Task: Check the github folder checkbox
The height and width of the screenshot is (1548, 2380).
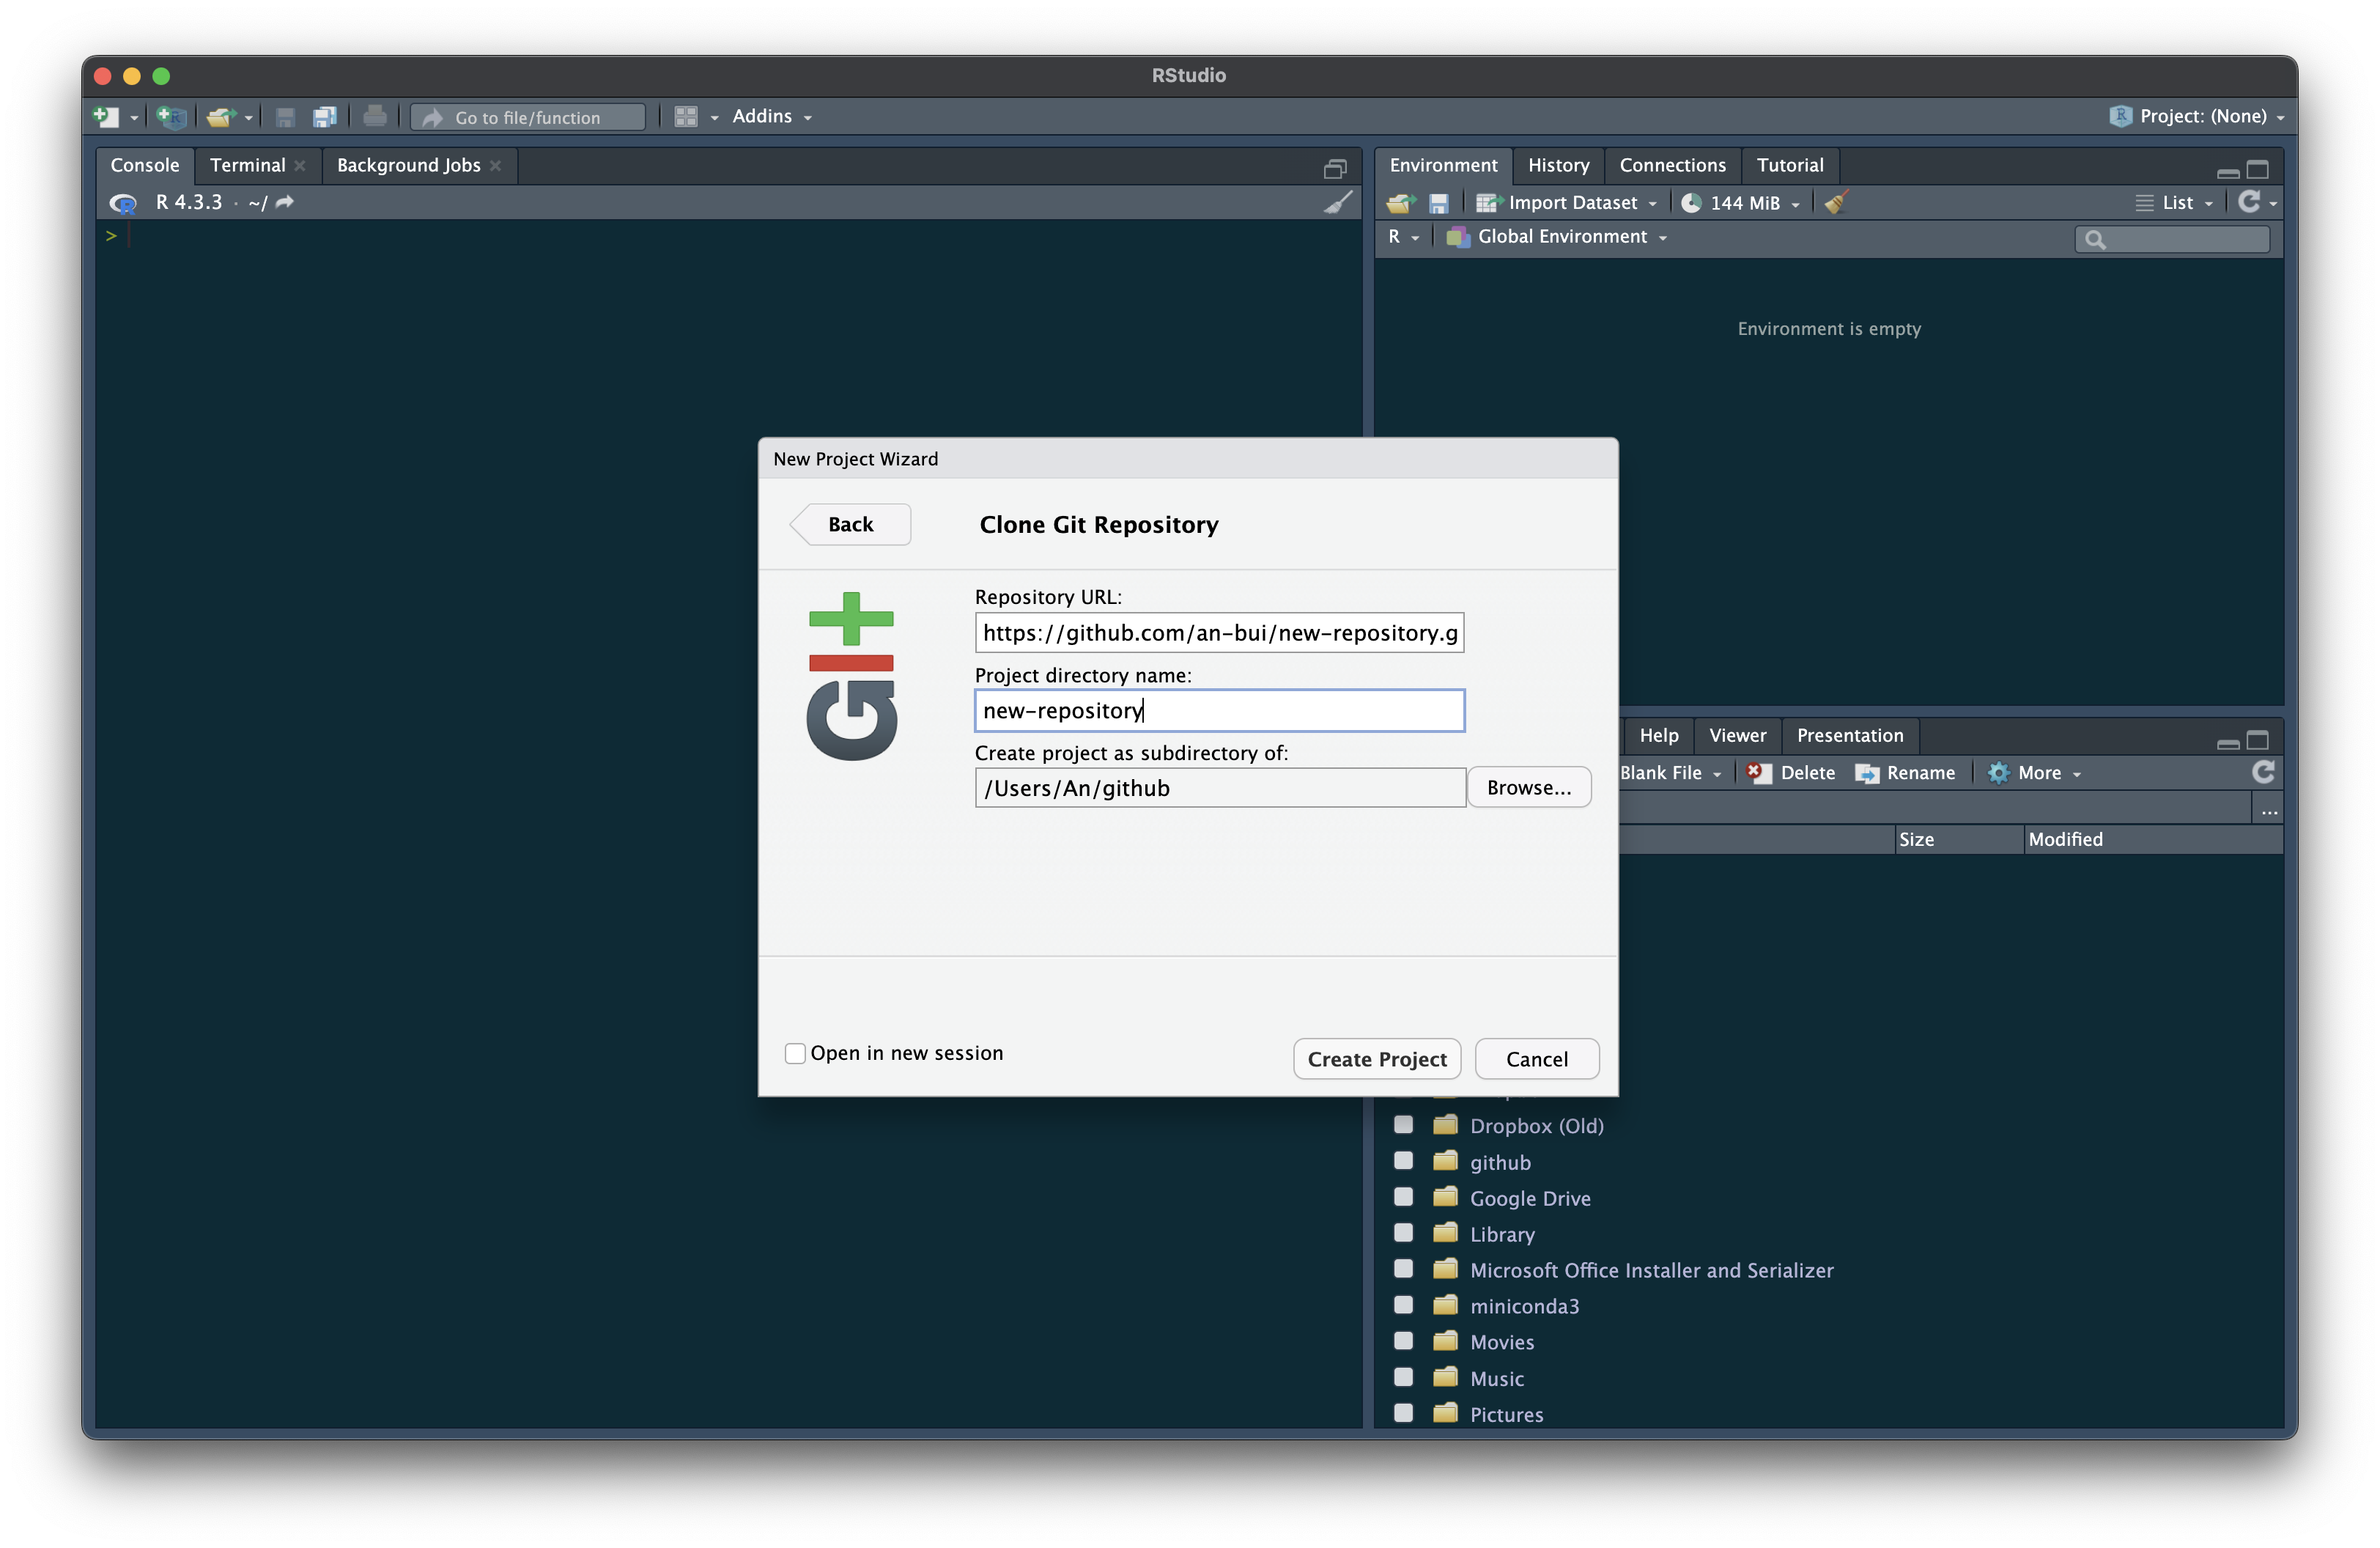Action: point(1404,1161)
